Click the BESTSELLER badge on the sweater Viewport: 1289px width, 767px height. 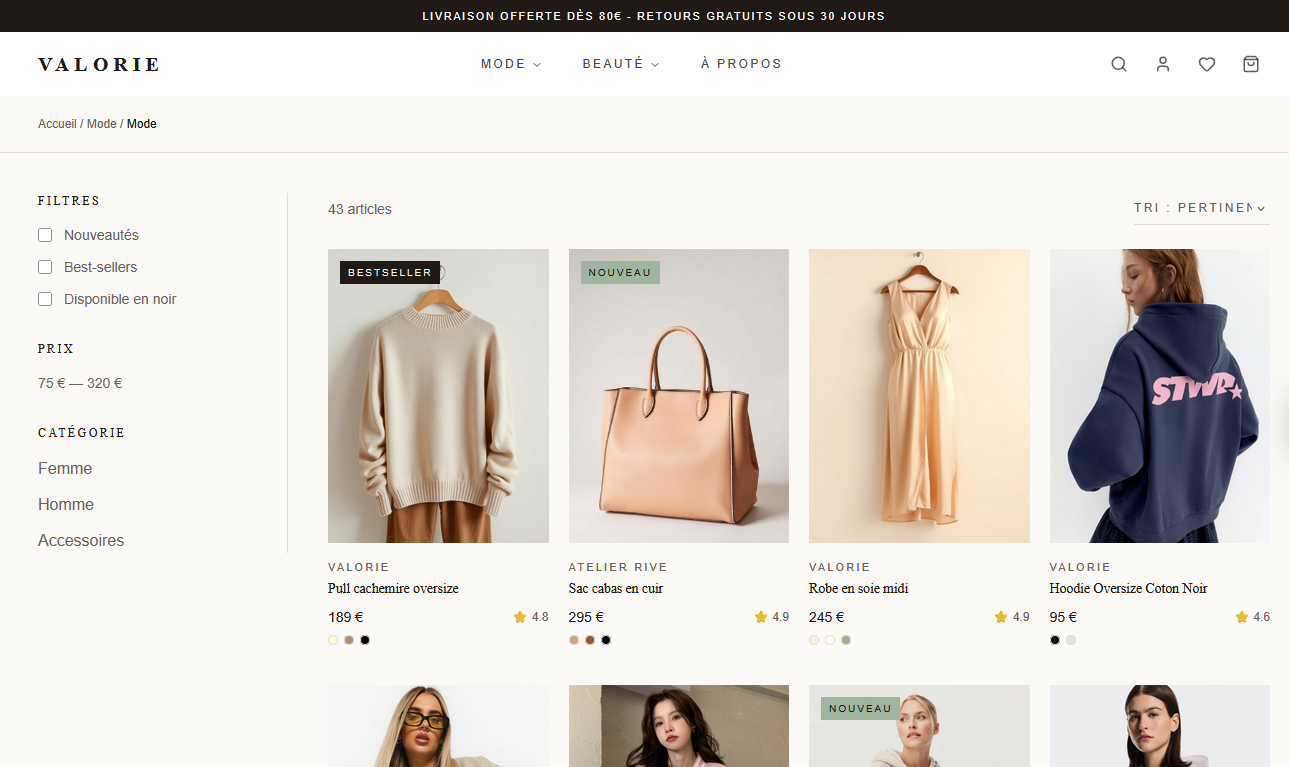390,272
